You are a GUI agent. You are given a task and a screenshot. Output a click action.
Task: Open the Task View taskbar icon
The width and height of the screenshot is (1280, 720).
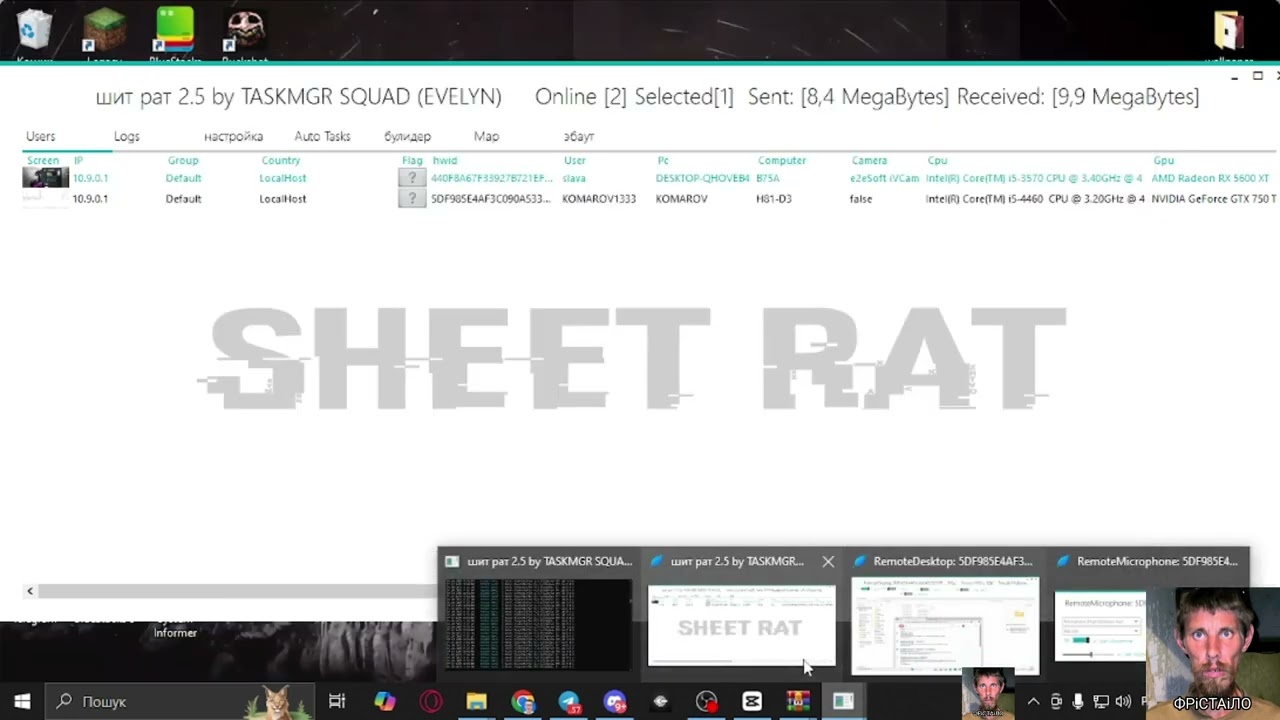[x=337, y=702]
